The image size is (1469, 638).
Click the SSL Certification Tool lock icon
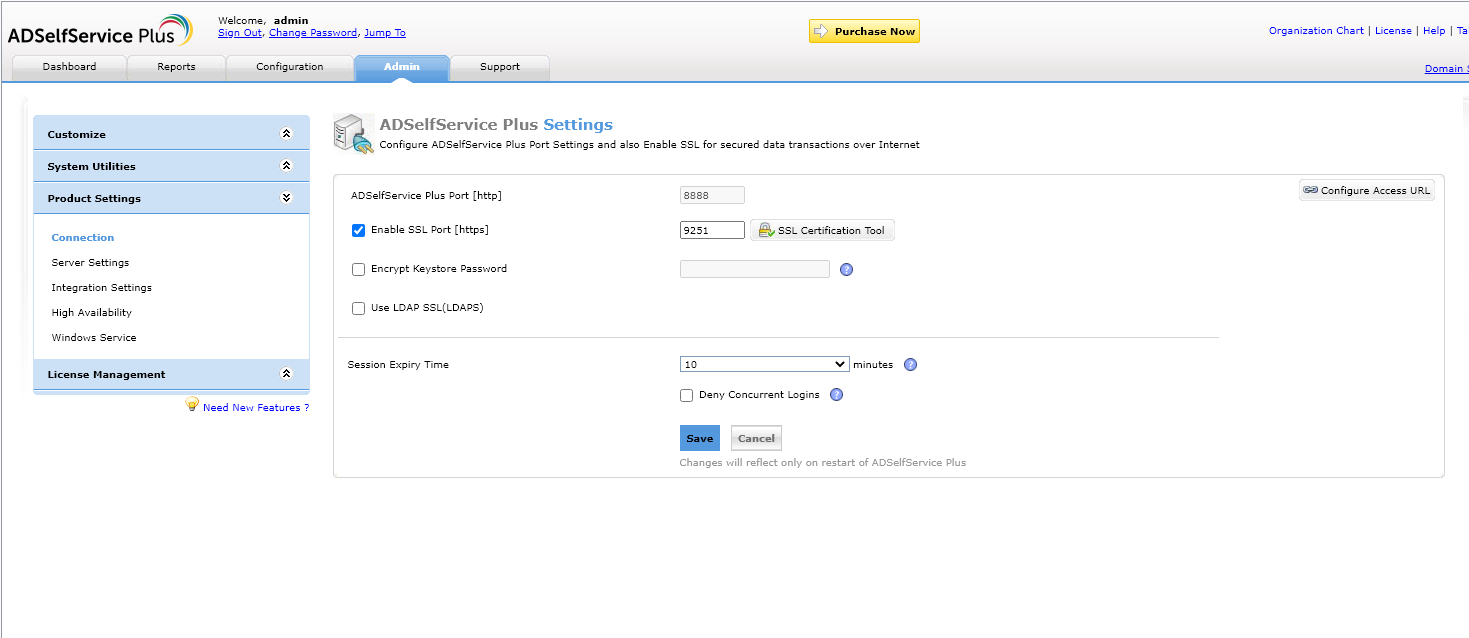(764, 229)
